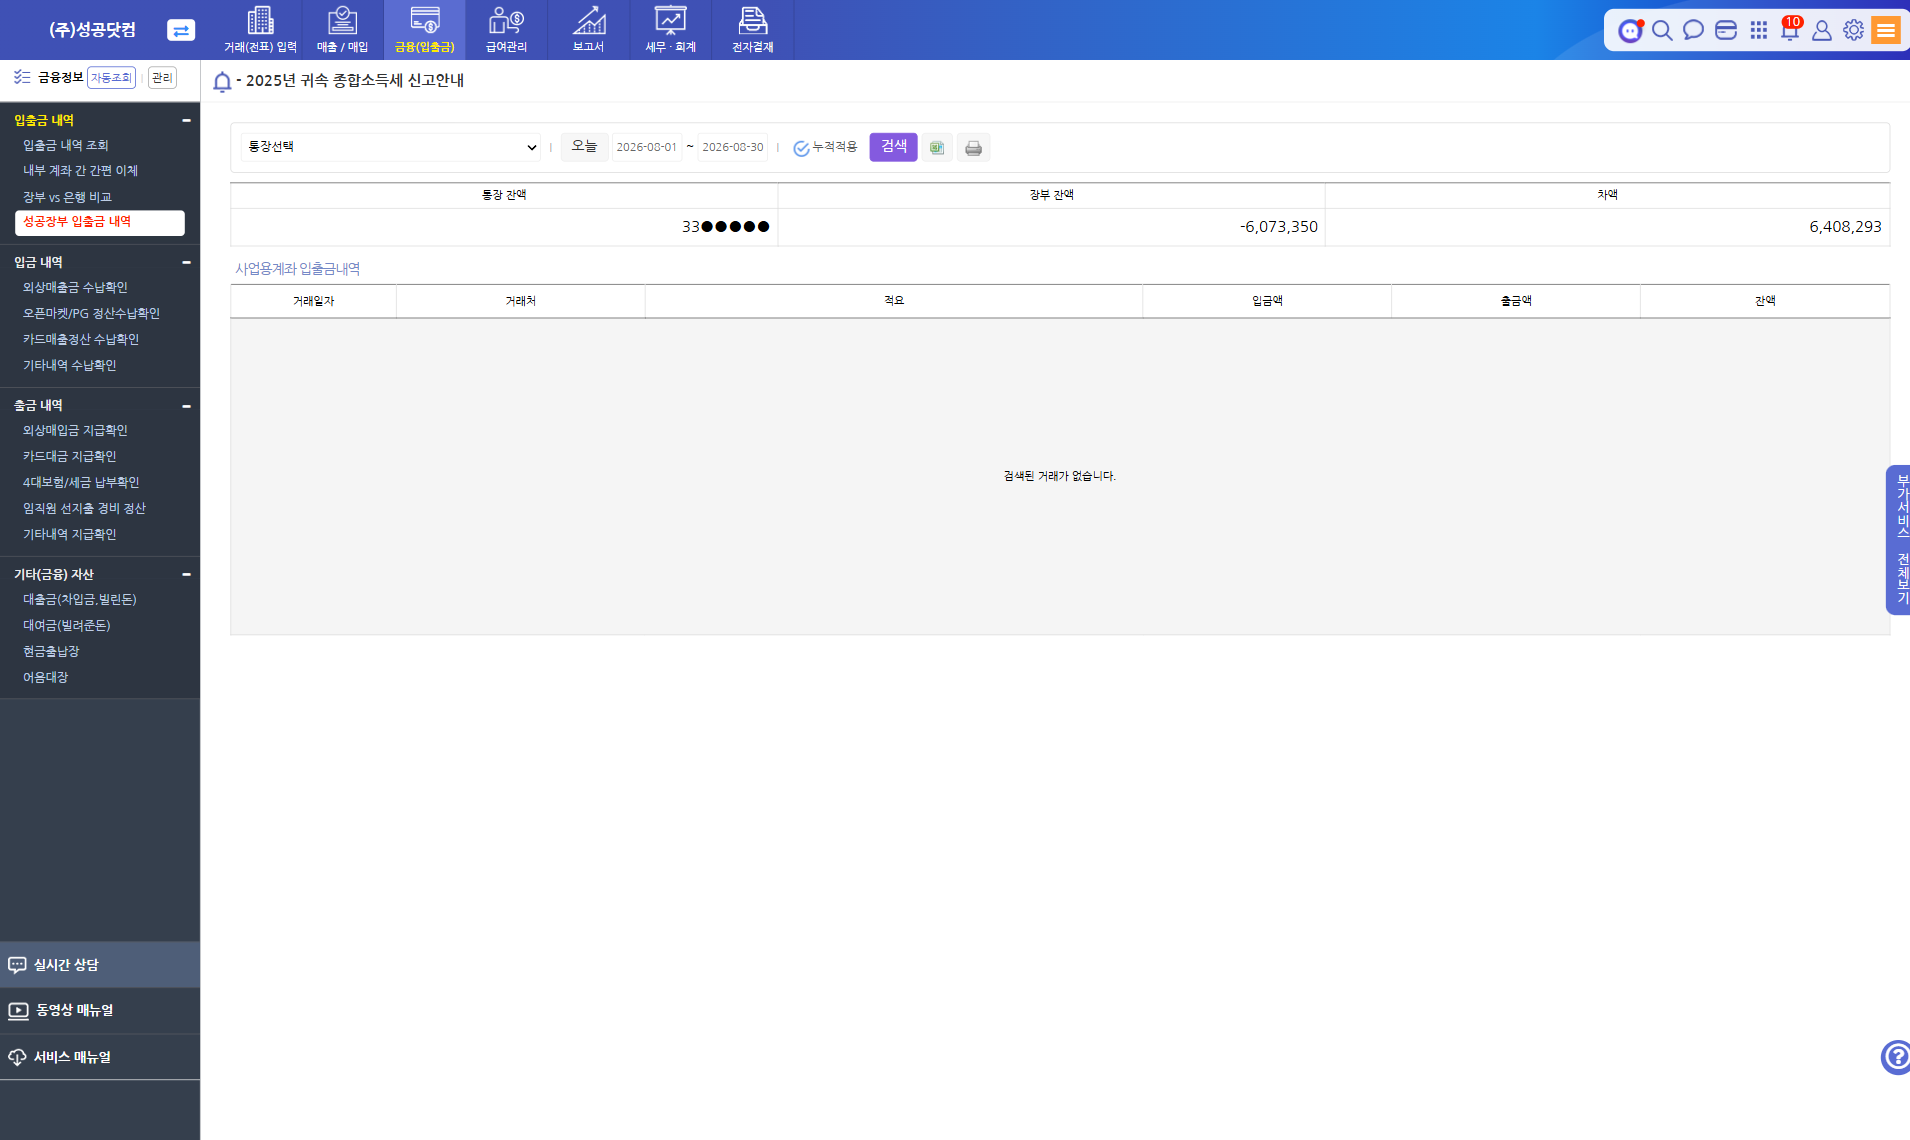This screenshot has height=1140, width=1910.
Task: Open the user profile icon
Action: (x=1822, y=30)
